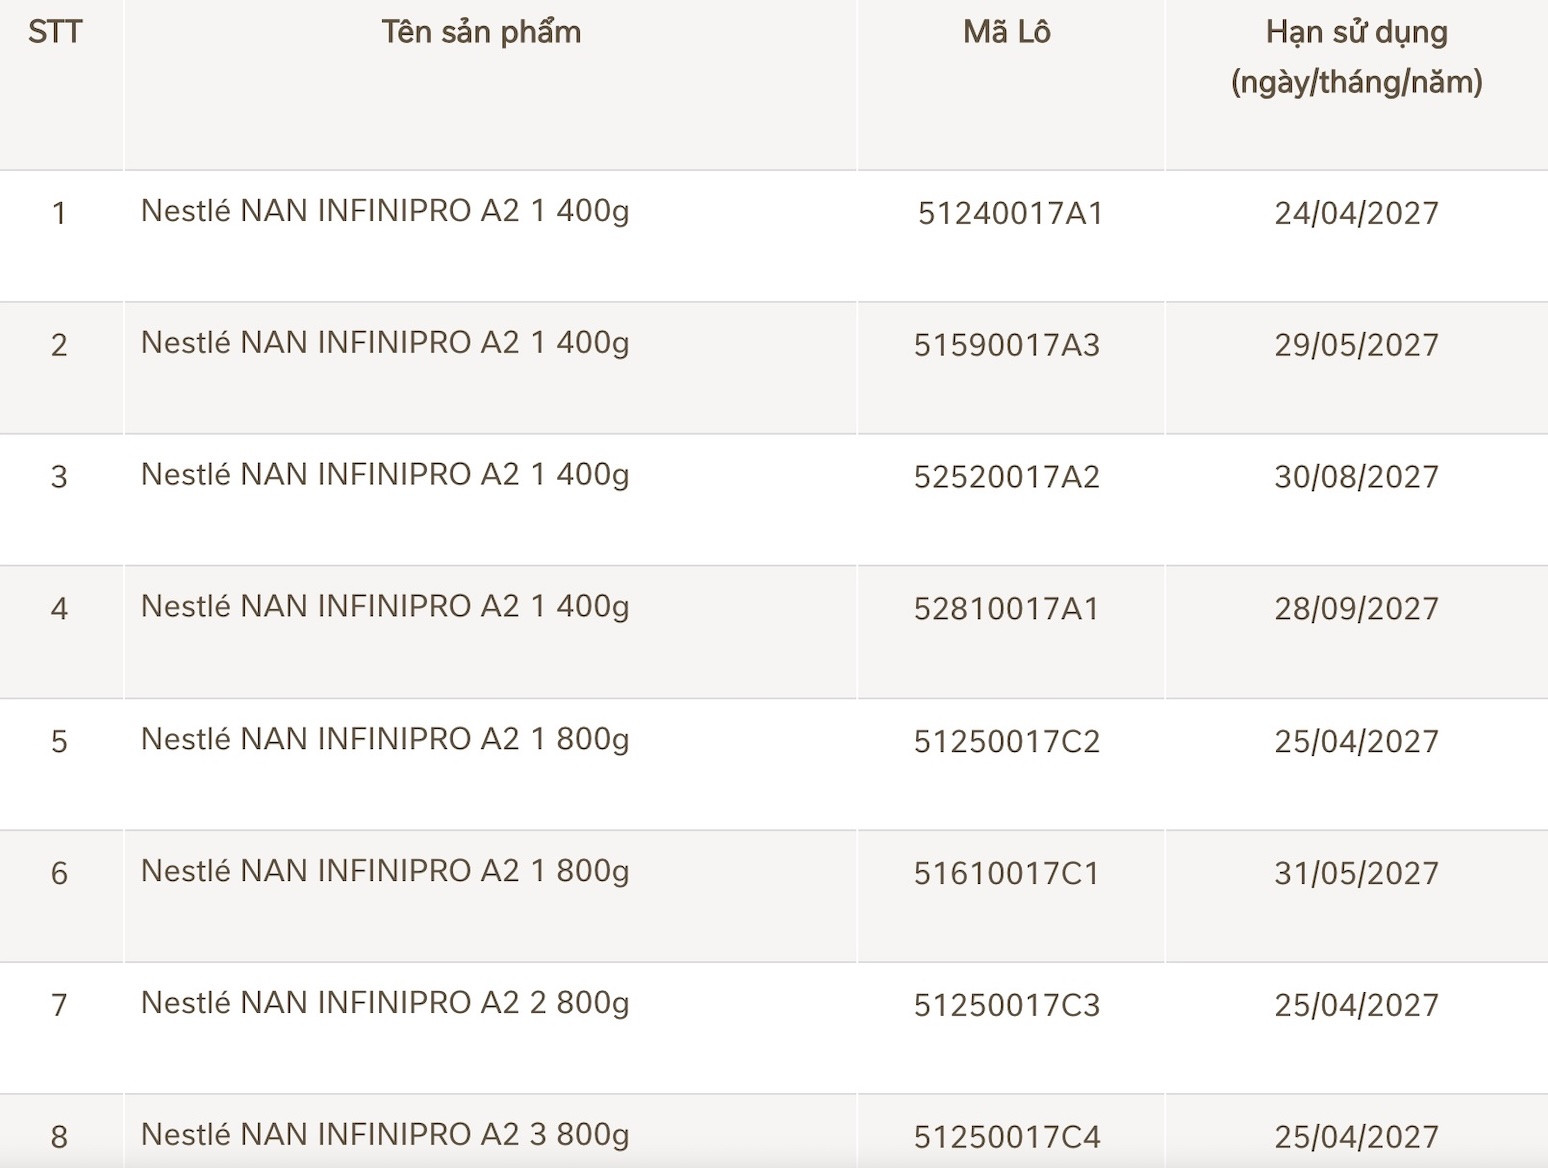Viewport: 1548px width, 1168px height.
Task: Click expiry date 24/04/2027
Action: coord(1356,213)
